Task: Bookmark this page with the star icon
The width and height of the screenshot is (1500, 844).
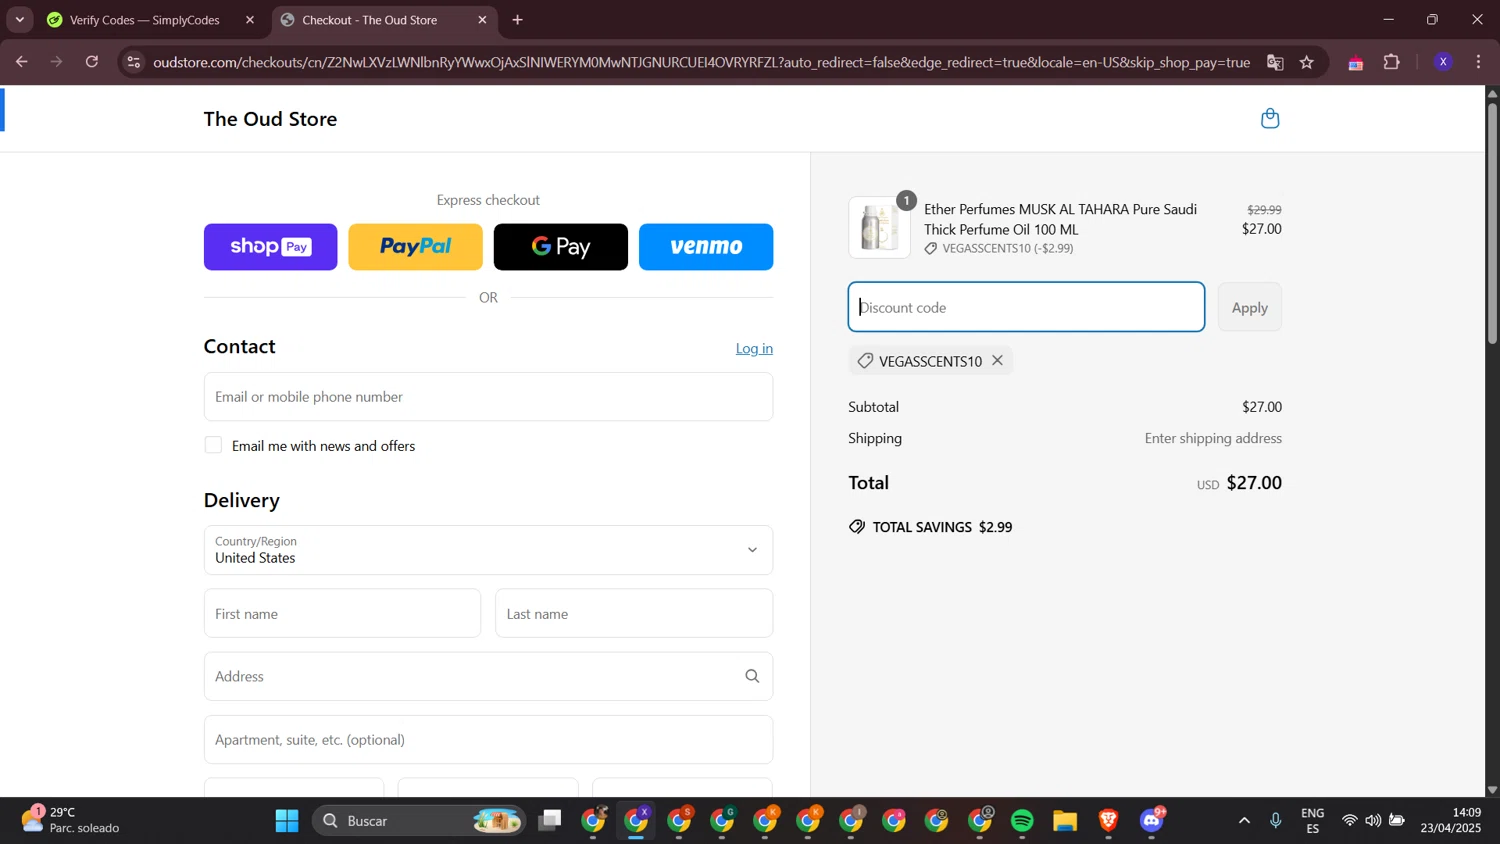Action: 1306,62
